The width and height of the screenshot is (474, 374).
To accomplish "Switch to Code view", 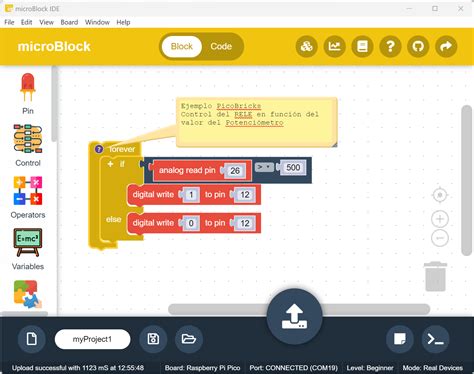I will (x=221, y=46).
